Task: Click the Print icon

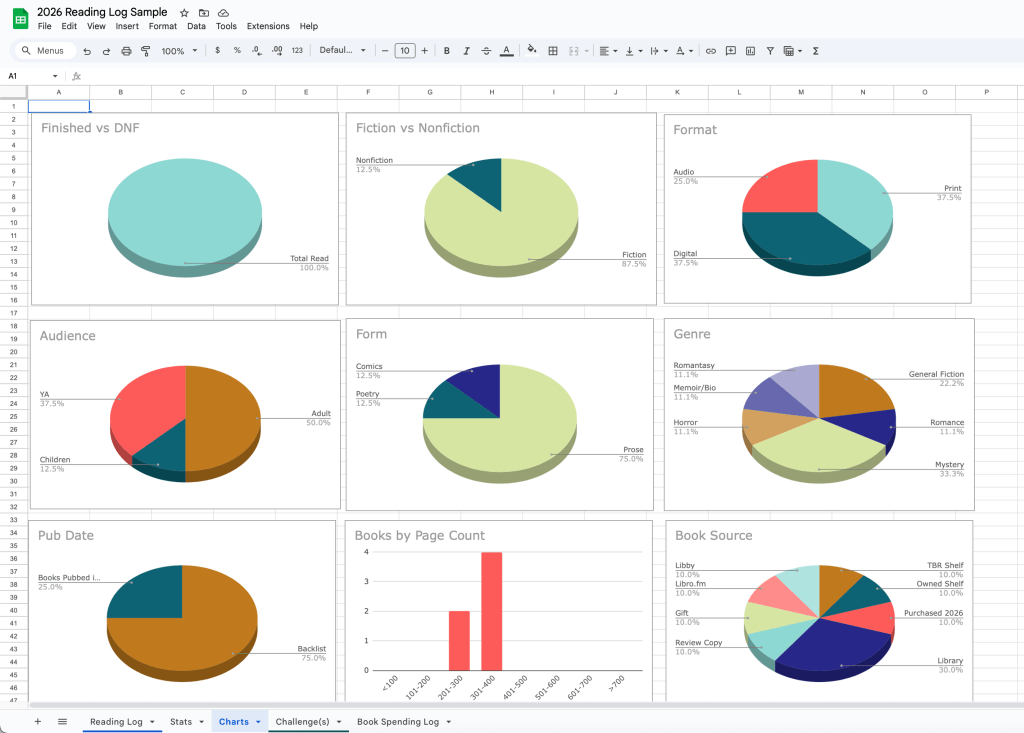Action: 126,51
